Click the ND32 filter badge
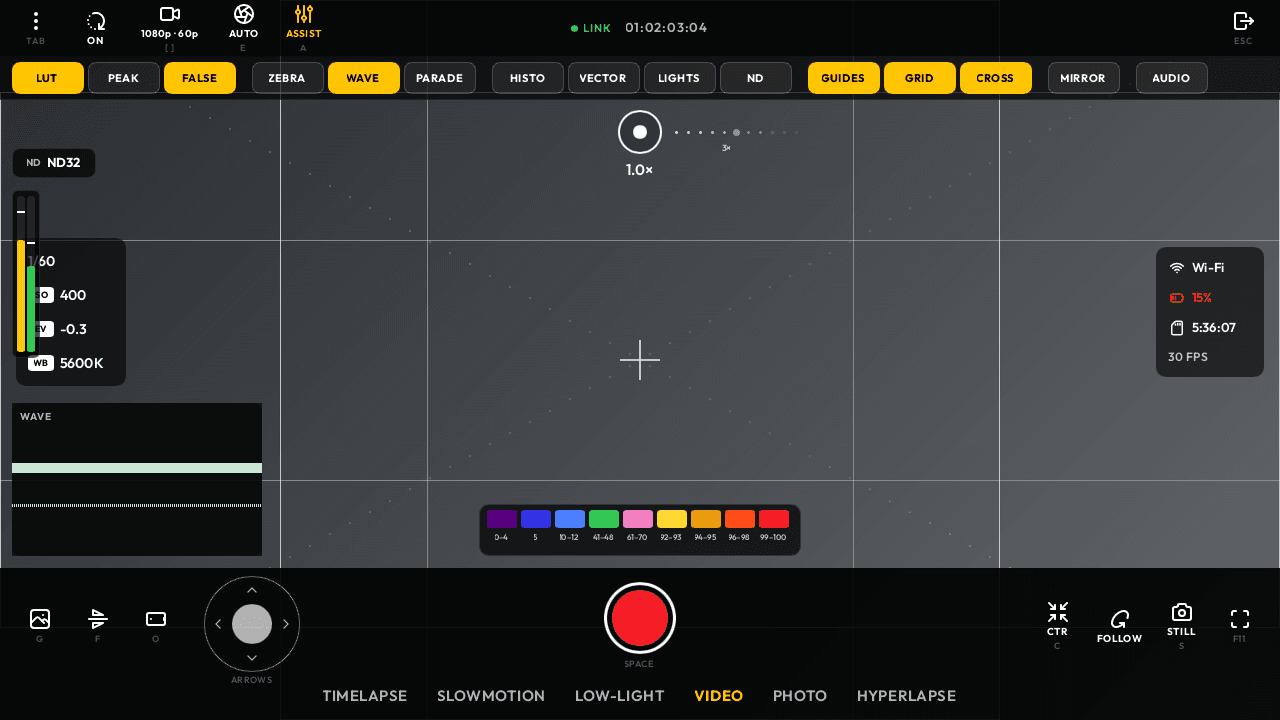The height and width of the screenshot is (720, 1280). [54, 163]
